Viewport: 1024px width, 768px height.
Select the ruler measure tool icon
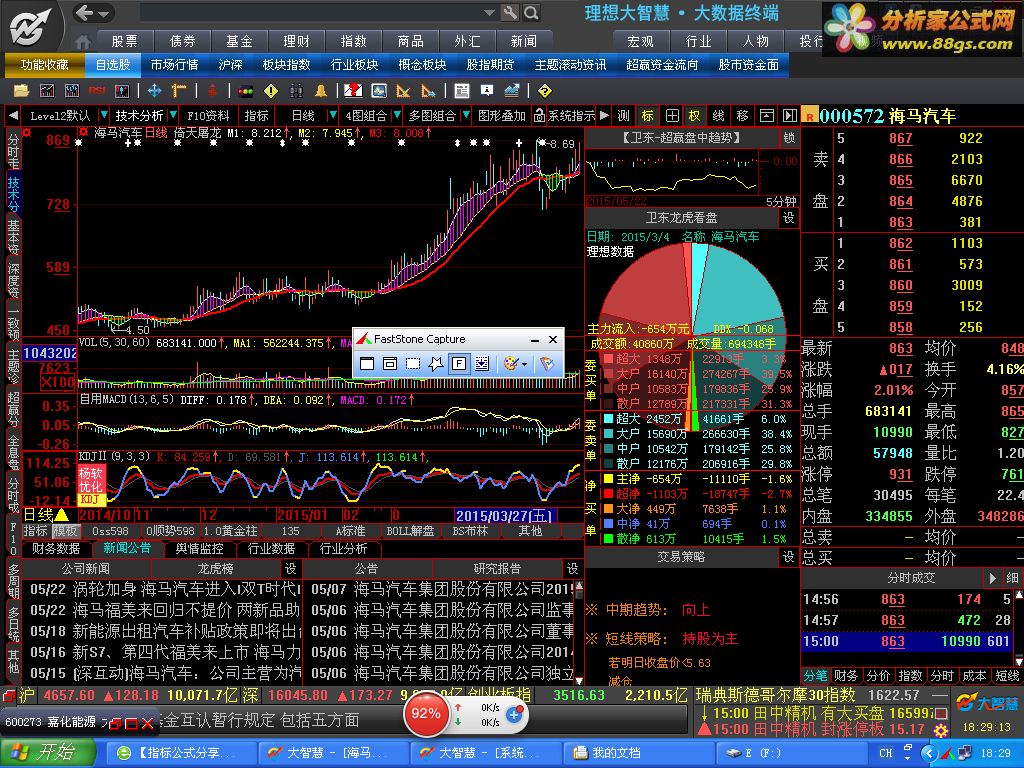coord(179,91)
